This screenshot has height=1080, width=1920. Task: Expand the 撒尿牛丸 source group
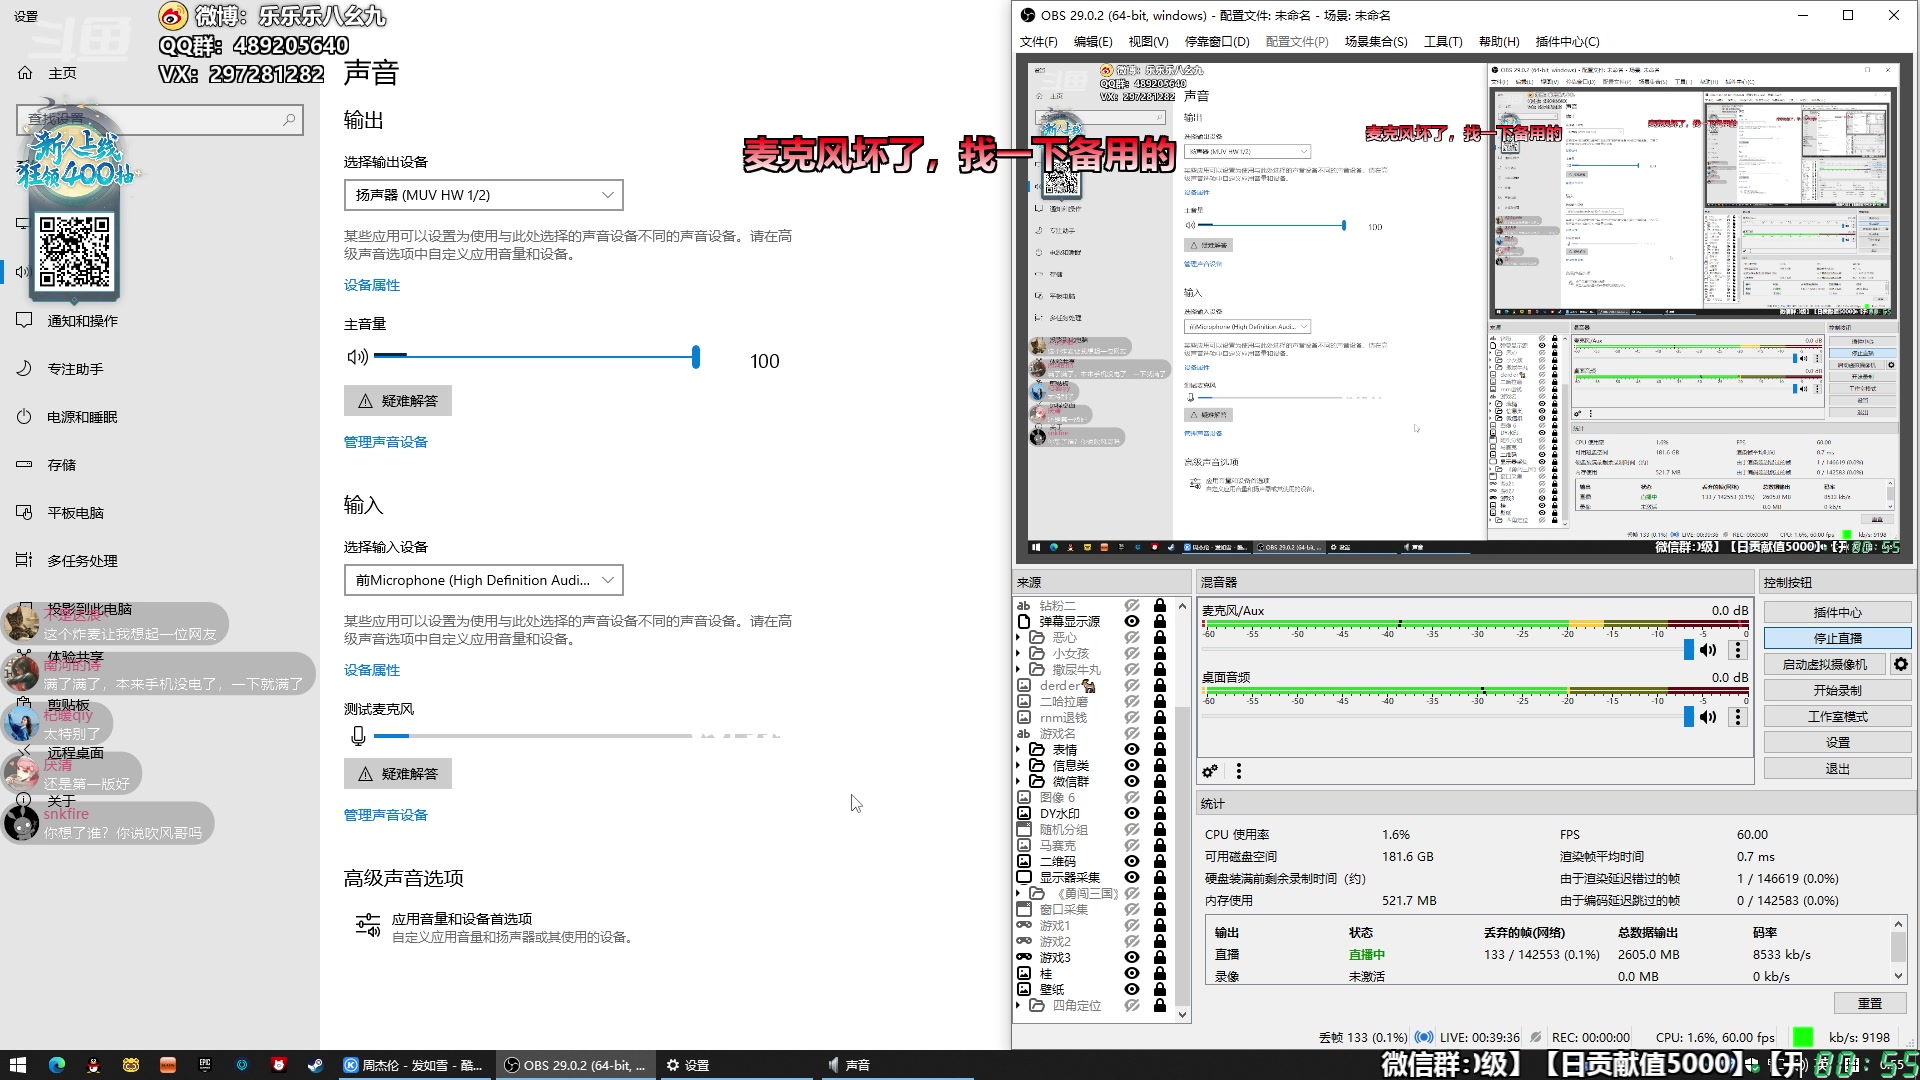[1019, 669]
